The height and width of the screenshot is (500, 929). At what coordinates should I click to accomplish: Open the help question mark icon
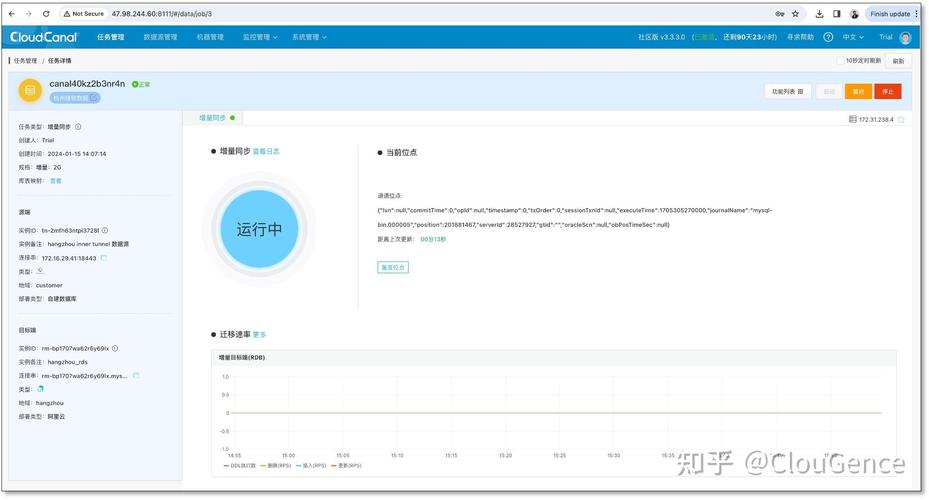[x=828, y=37]
